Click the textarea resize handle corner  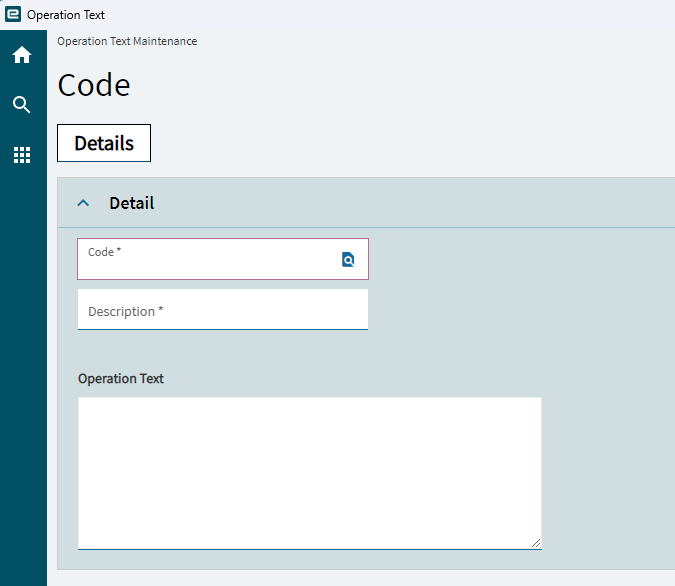tap(536, 543)
